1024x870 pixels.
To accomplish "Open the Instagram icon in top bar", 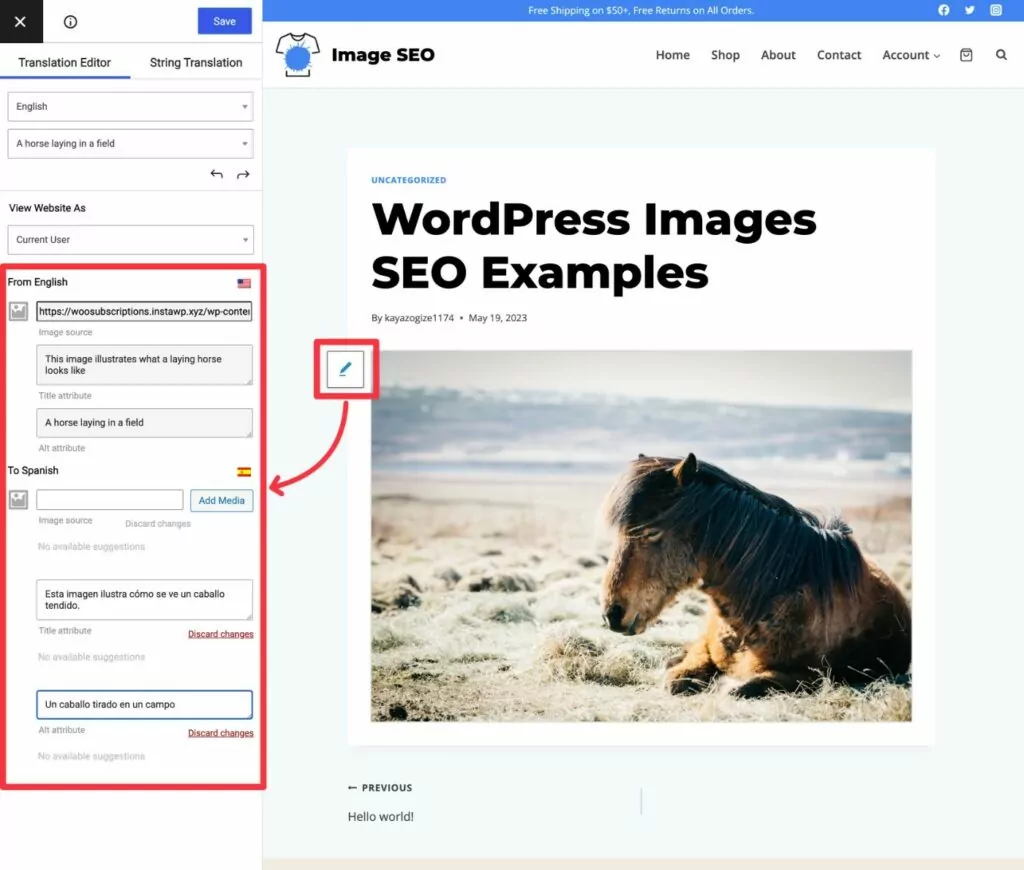I will coord(996,10).
